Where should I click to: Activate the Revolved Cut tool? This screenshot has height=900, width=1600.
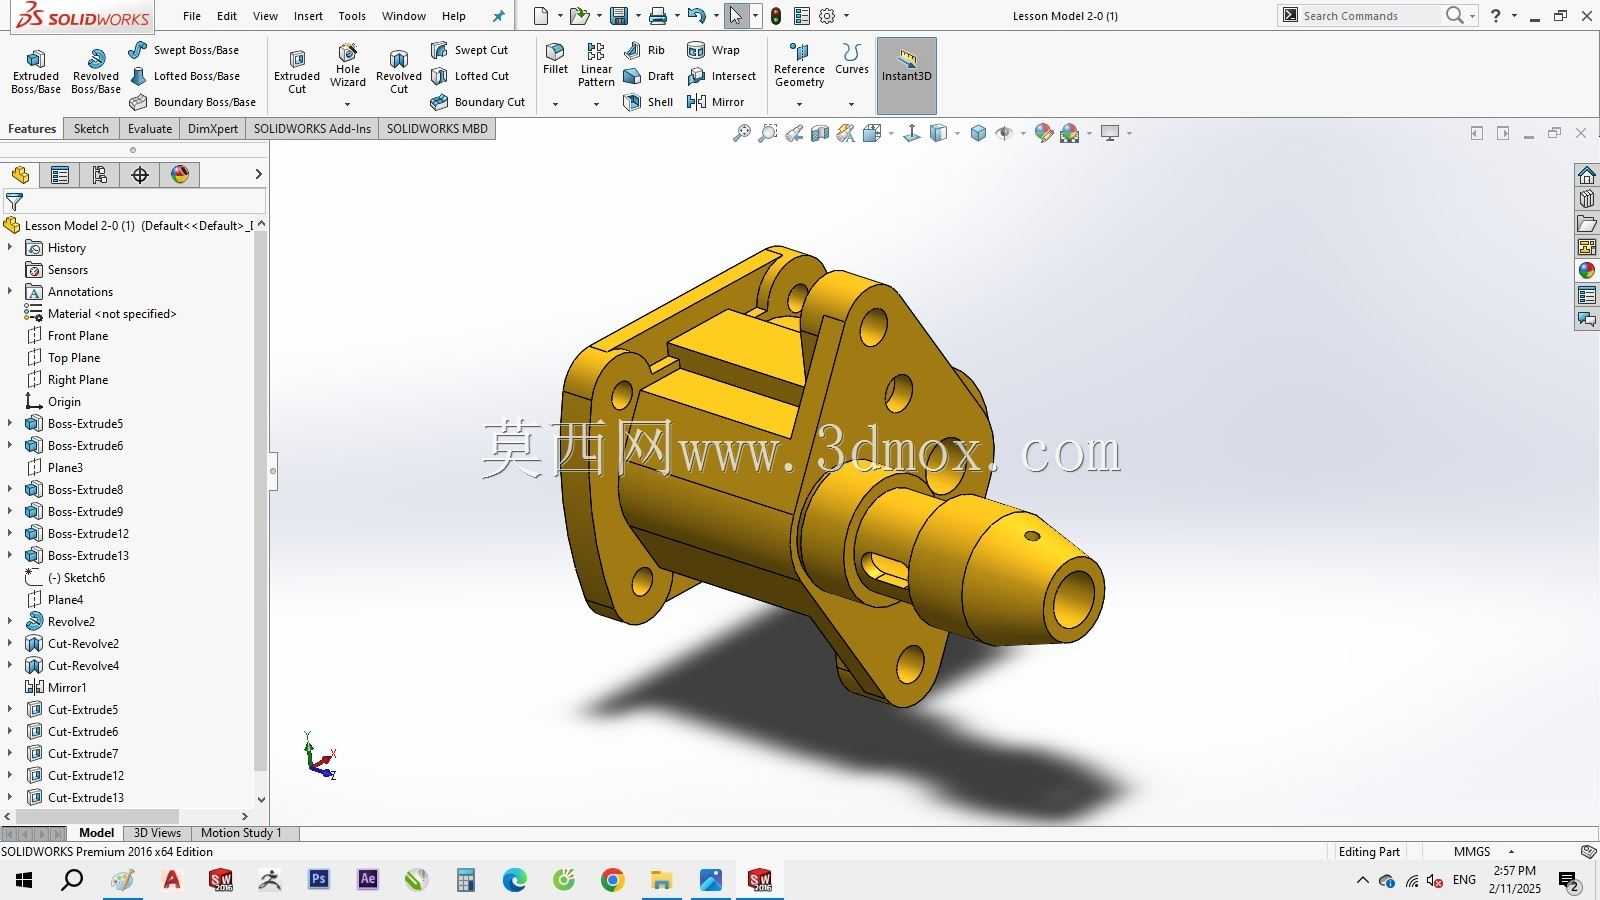[x=399, y=72]
